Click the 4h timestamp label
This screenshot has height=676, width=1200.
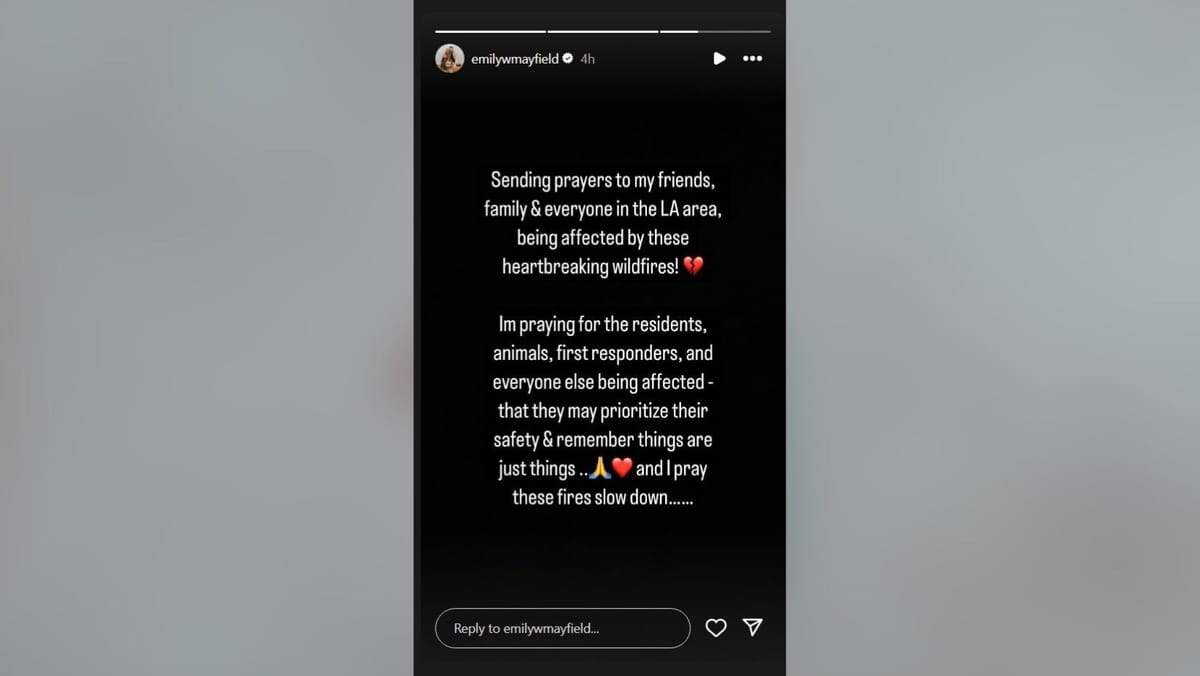pos(588,59)
